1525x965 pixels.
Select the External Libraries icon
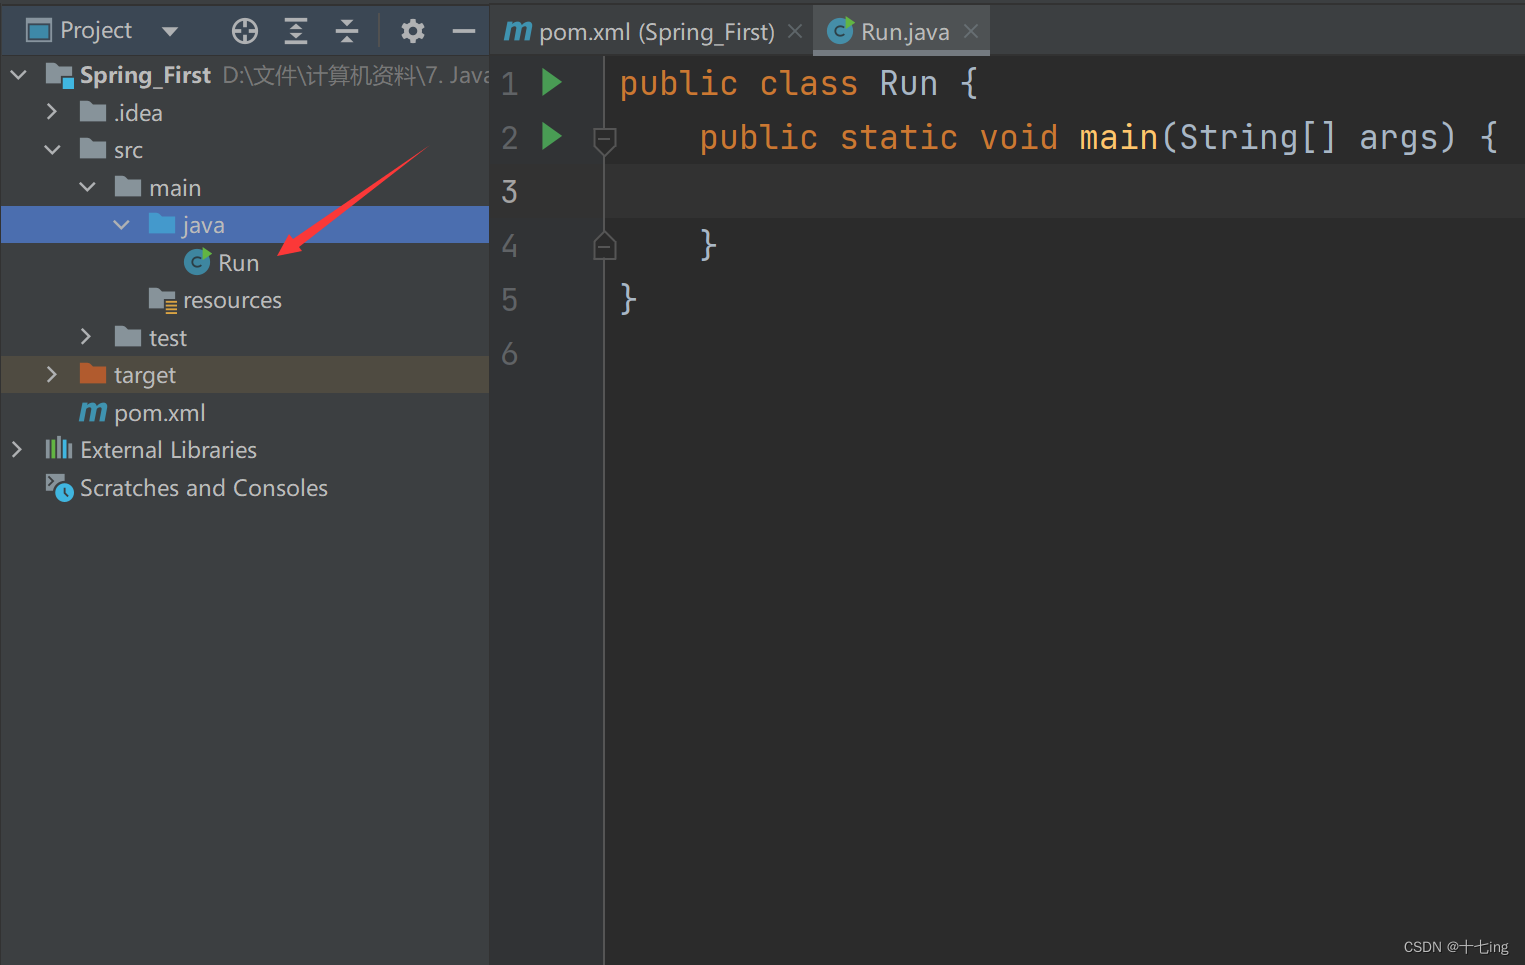click(59, 448)
